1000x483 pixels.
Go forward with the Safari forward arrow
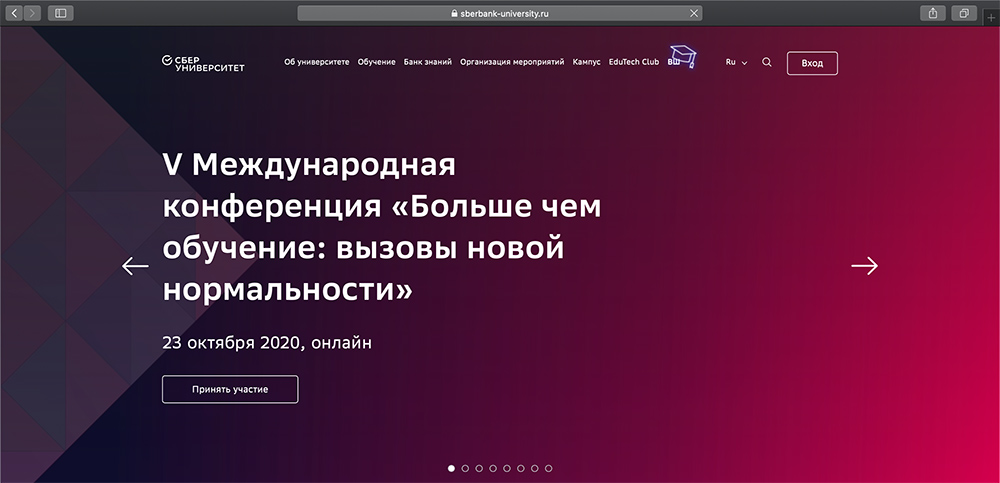pos(32,13)
